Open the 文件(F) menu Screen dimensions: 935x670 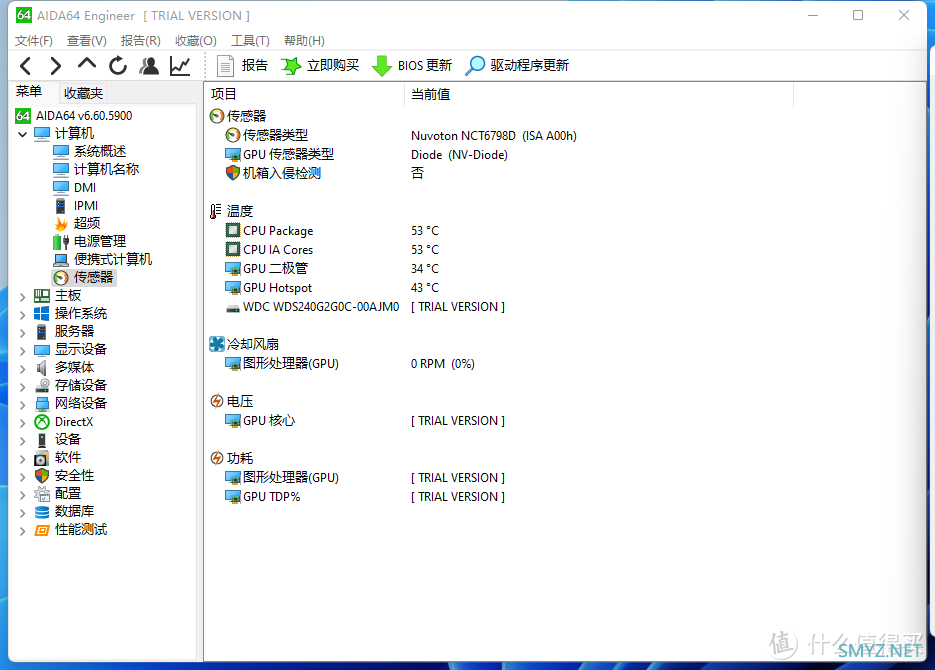(x=34, y=41)
